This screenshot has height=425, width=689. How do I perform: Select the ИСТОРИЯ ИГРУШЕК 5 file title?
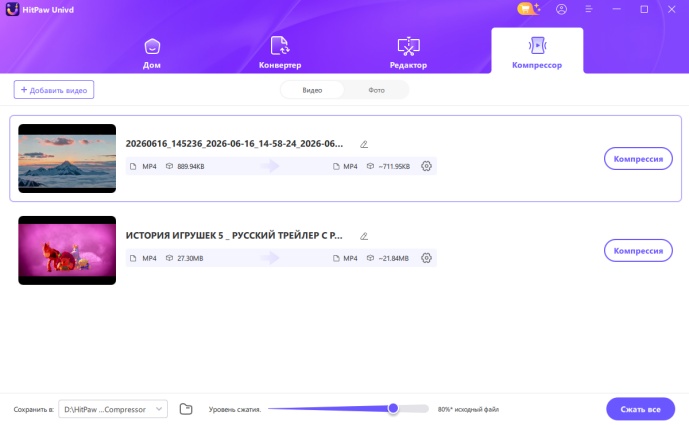tap(234, 236)
